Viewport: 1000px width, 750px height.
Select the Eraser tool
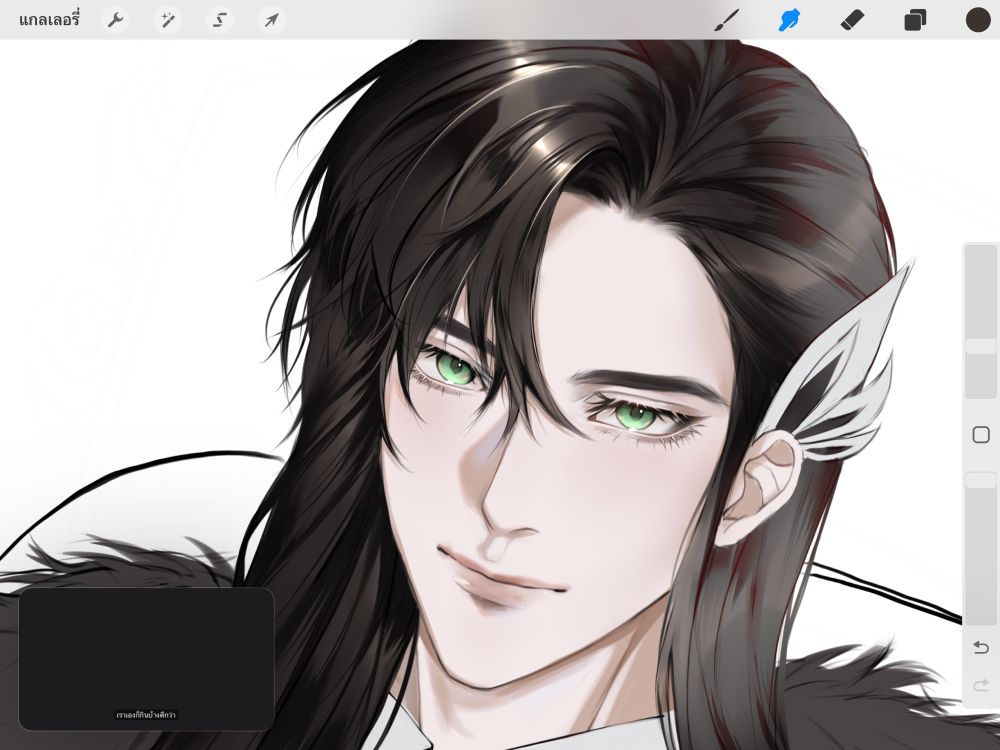click(x=852, y=20)
